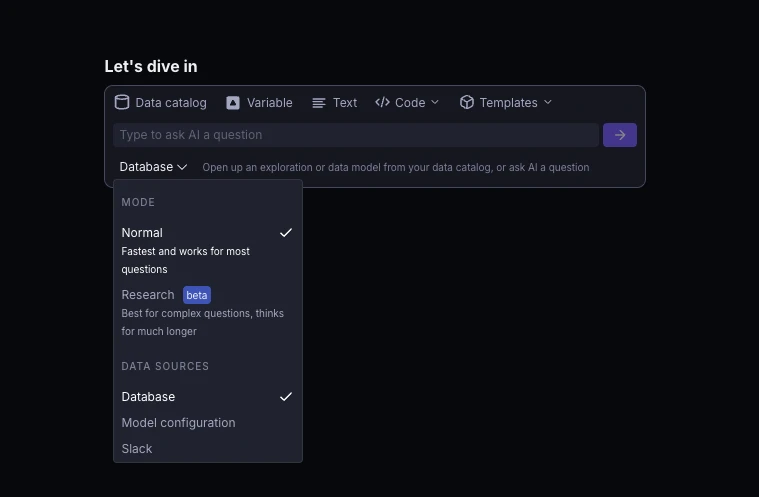Choose Model configuration data source
The height and width of the screenshot is (497, 759).
click(x=178, y=423)
